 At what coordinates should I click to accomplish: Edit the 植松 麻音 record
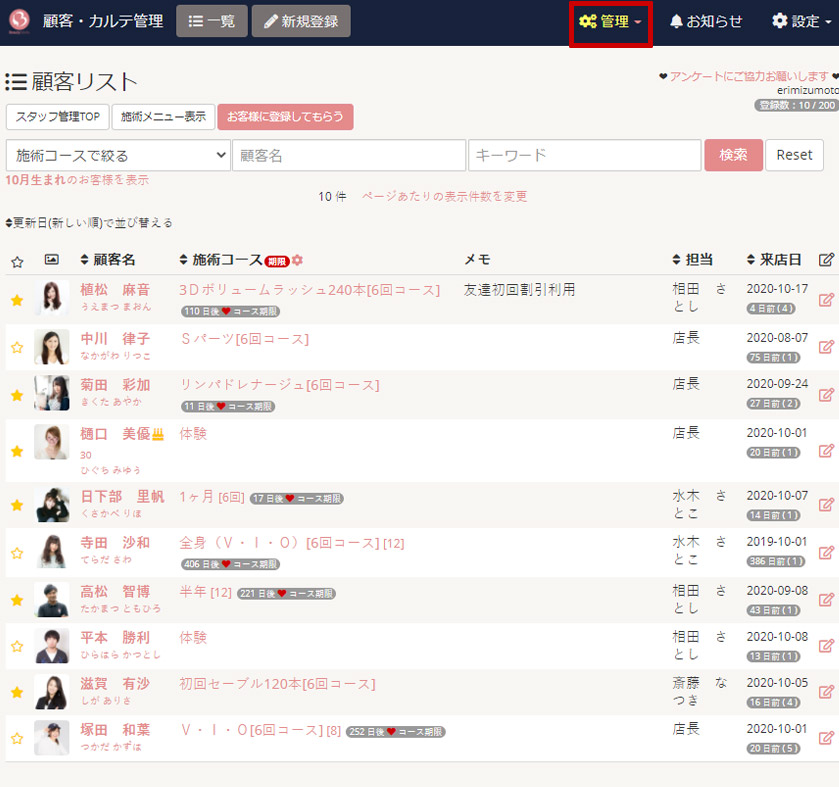pos(826,300)
